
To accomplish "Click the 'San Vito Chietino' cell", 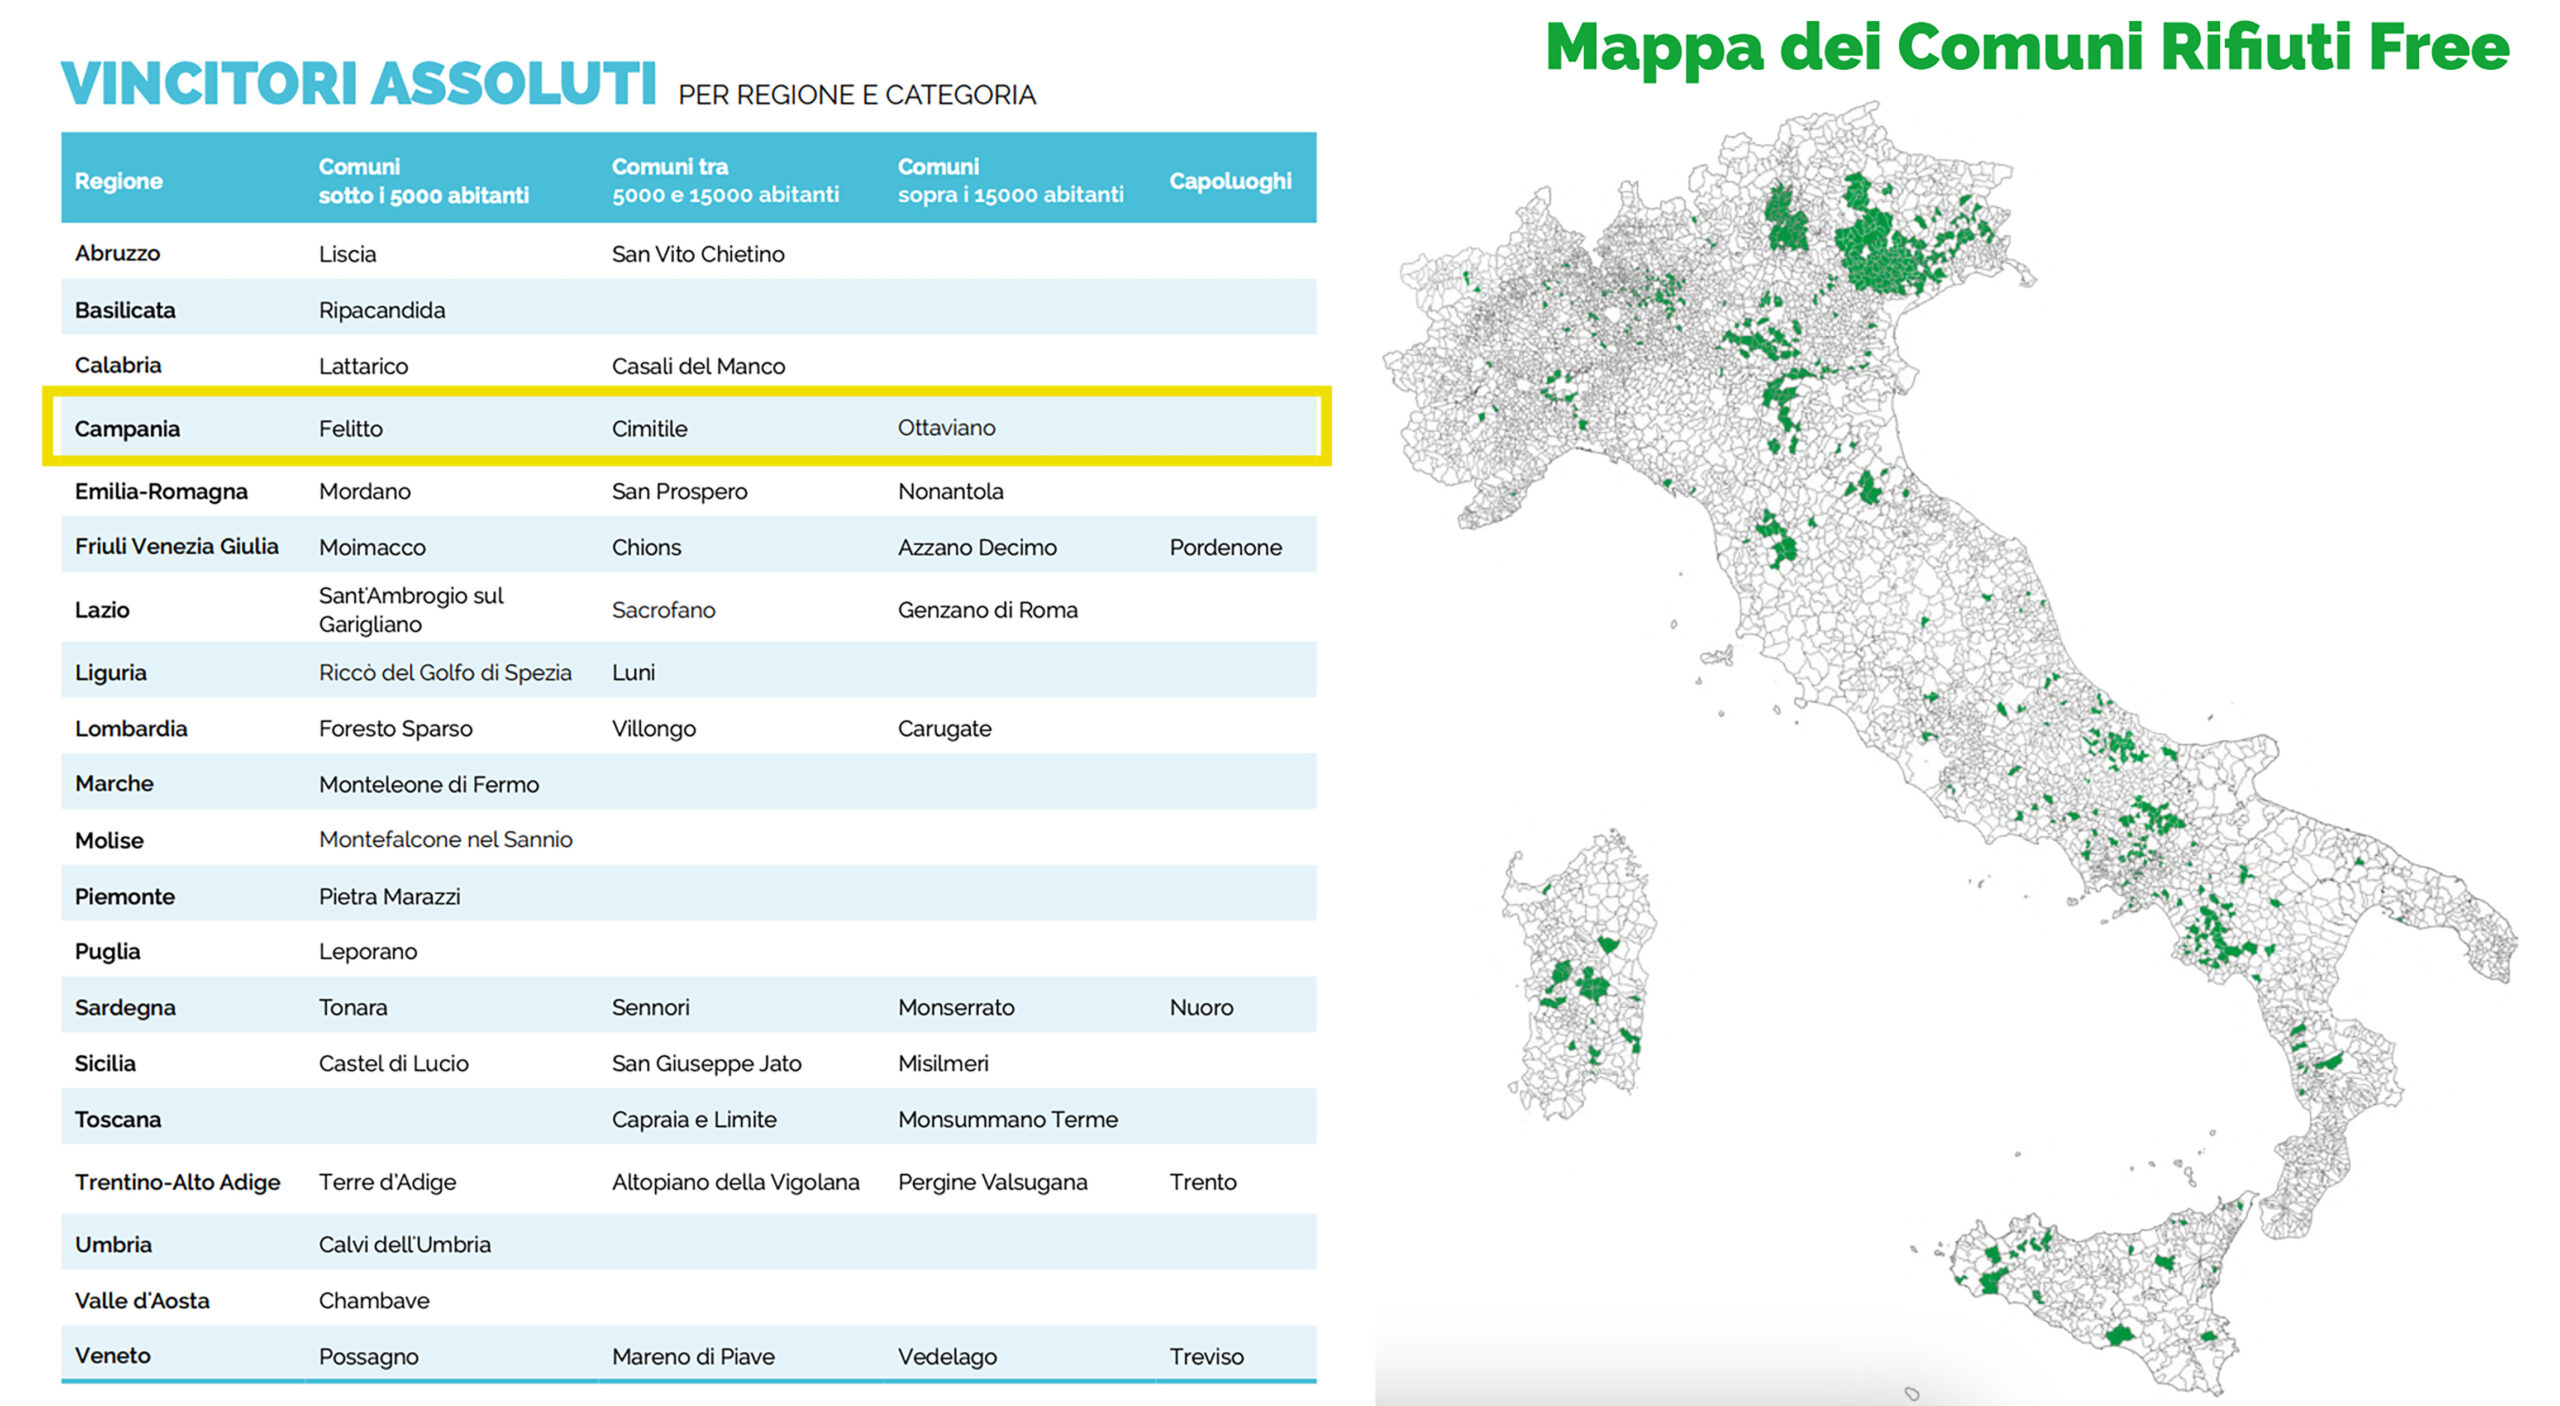I will click(698, 254).
